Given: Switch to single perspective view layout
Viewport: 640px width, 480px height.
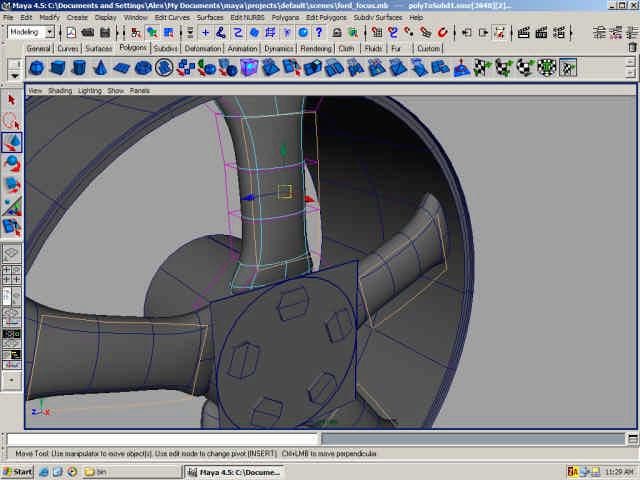Looking at the screenshot, I should tap(12, 254).
